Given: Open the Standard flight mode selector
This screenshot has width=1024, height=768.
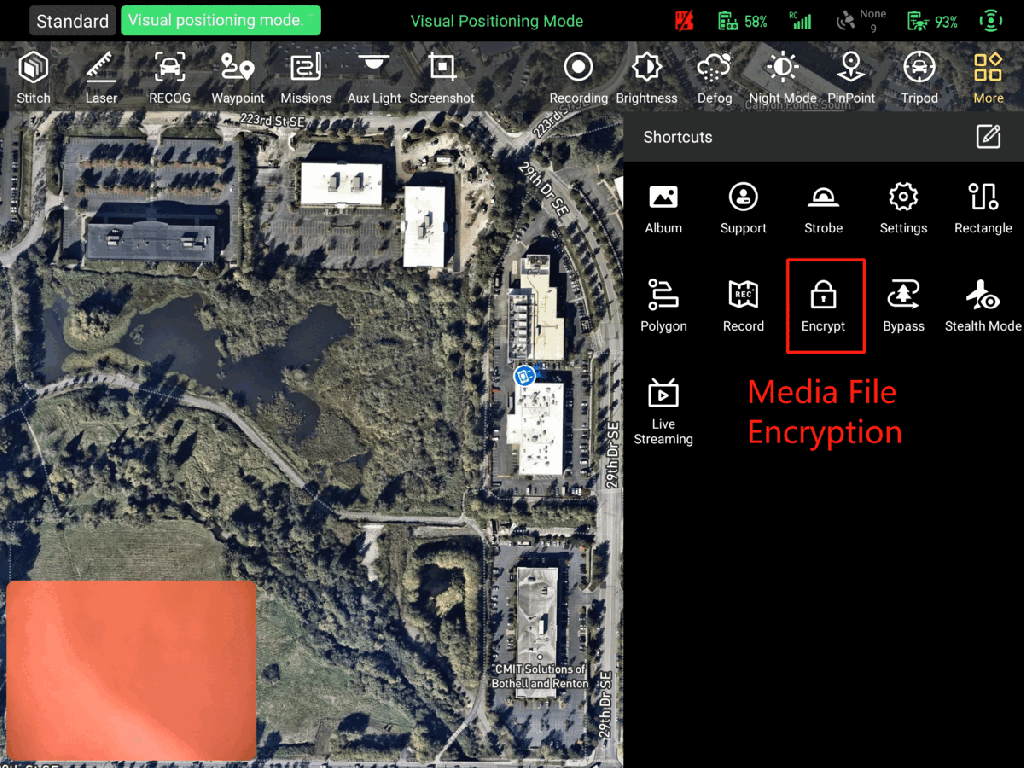Looking at the screenshot, I should 72,21.
